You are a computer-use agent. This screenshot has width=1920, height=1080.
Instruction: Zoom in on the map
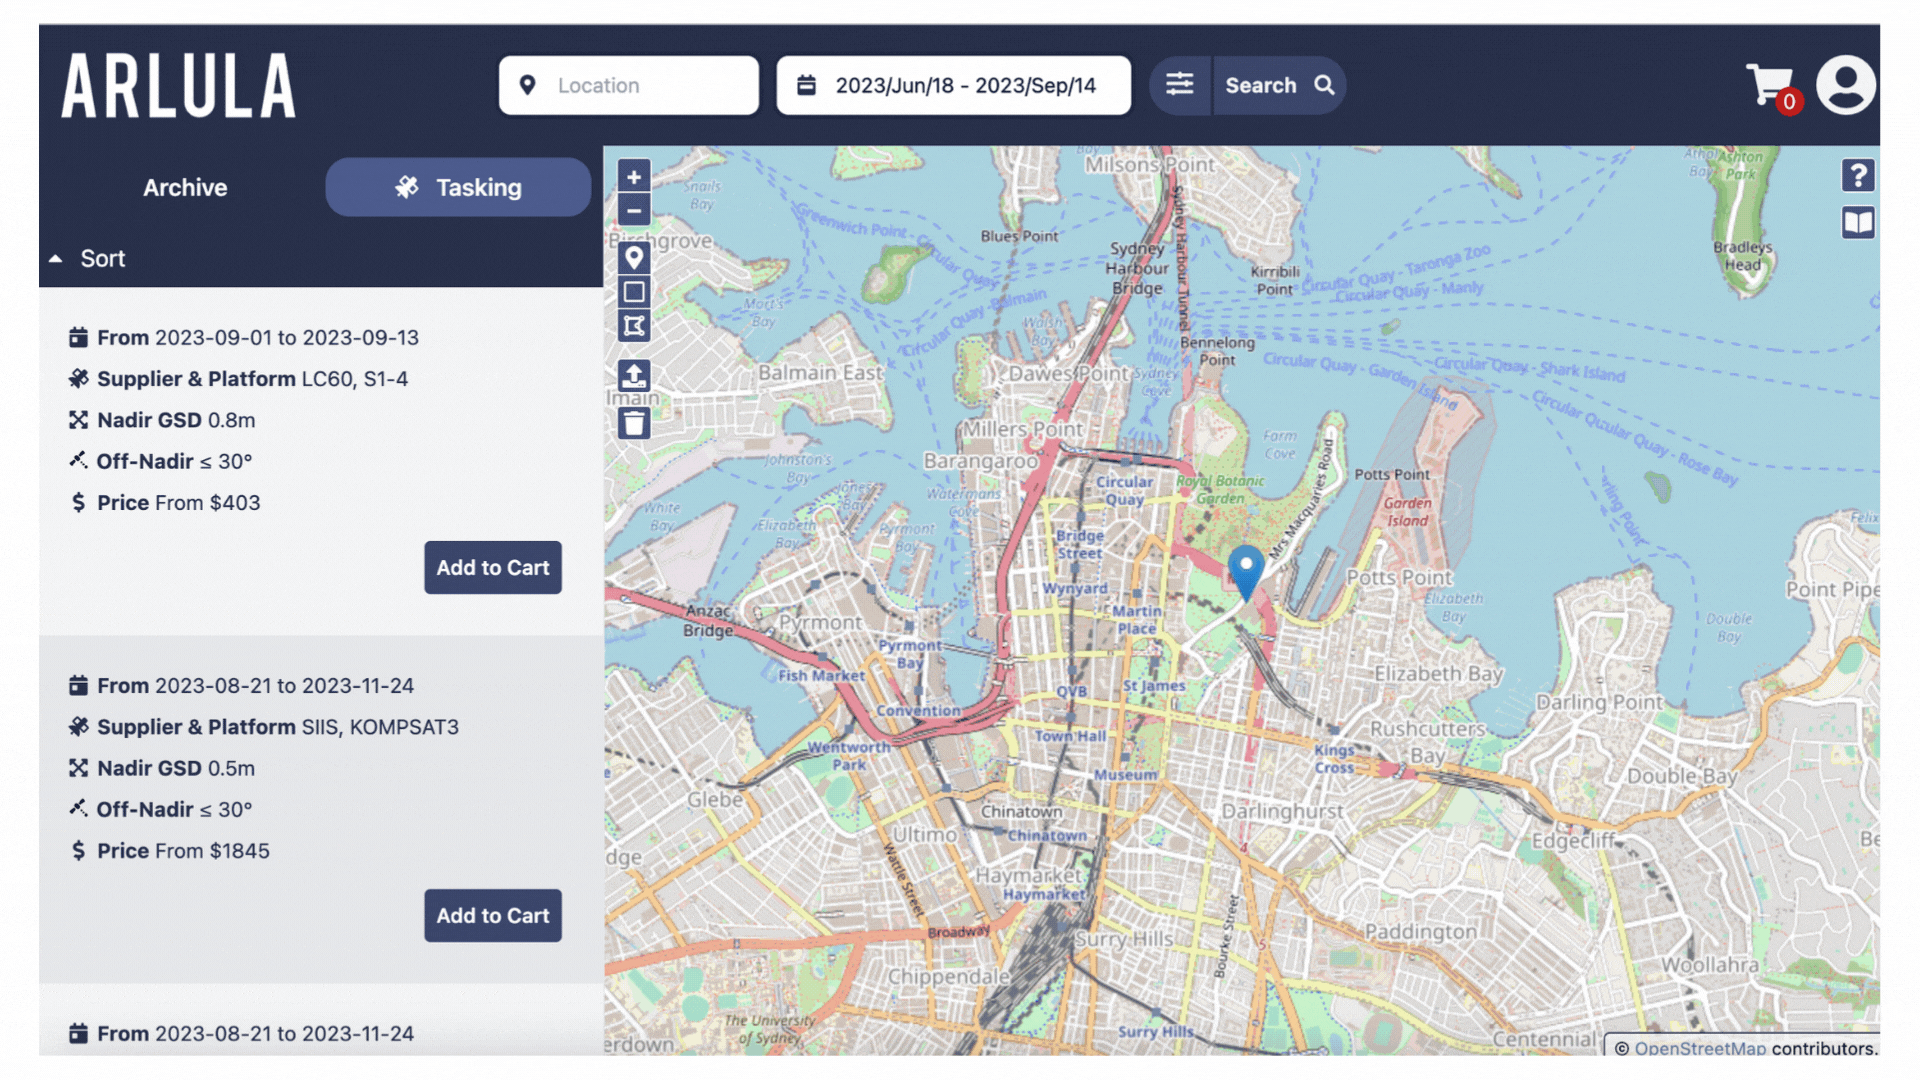click(634, 176)
